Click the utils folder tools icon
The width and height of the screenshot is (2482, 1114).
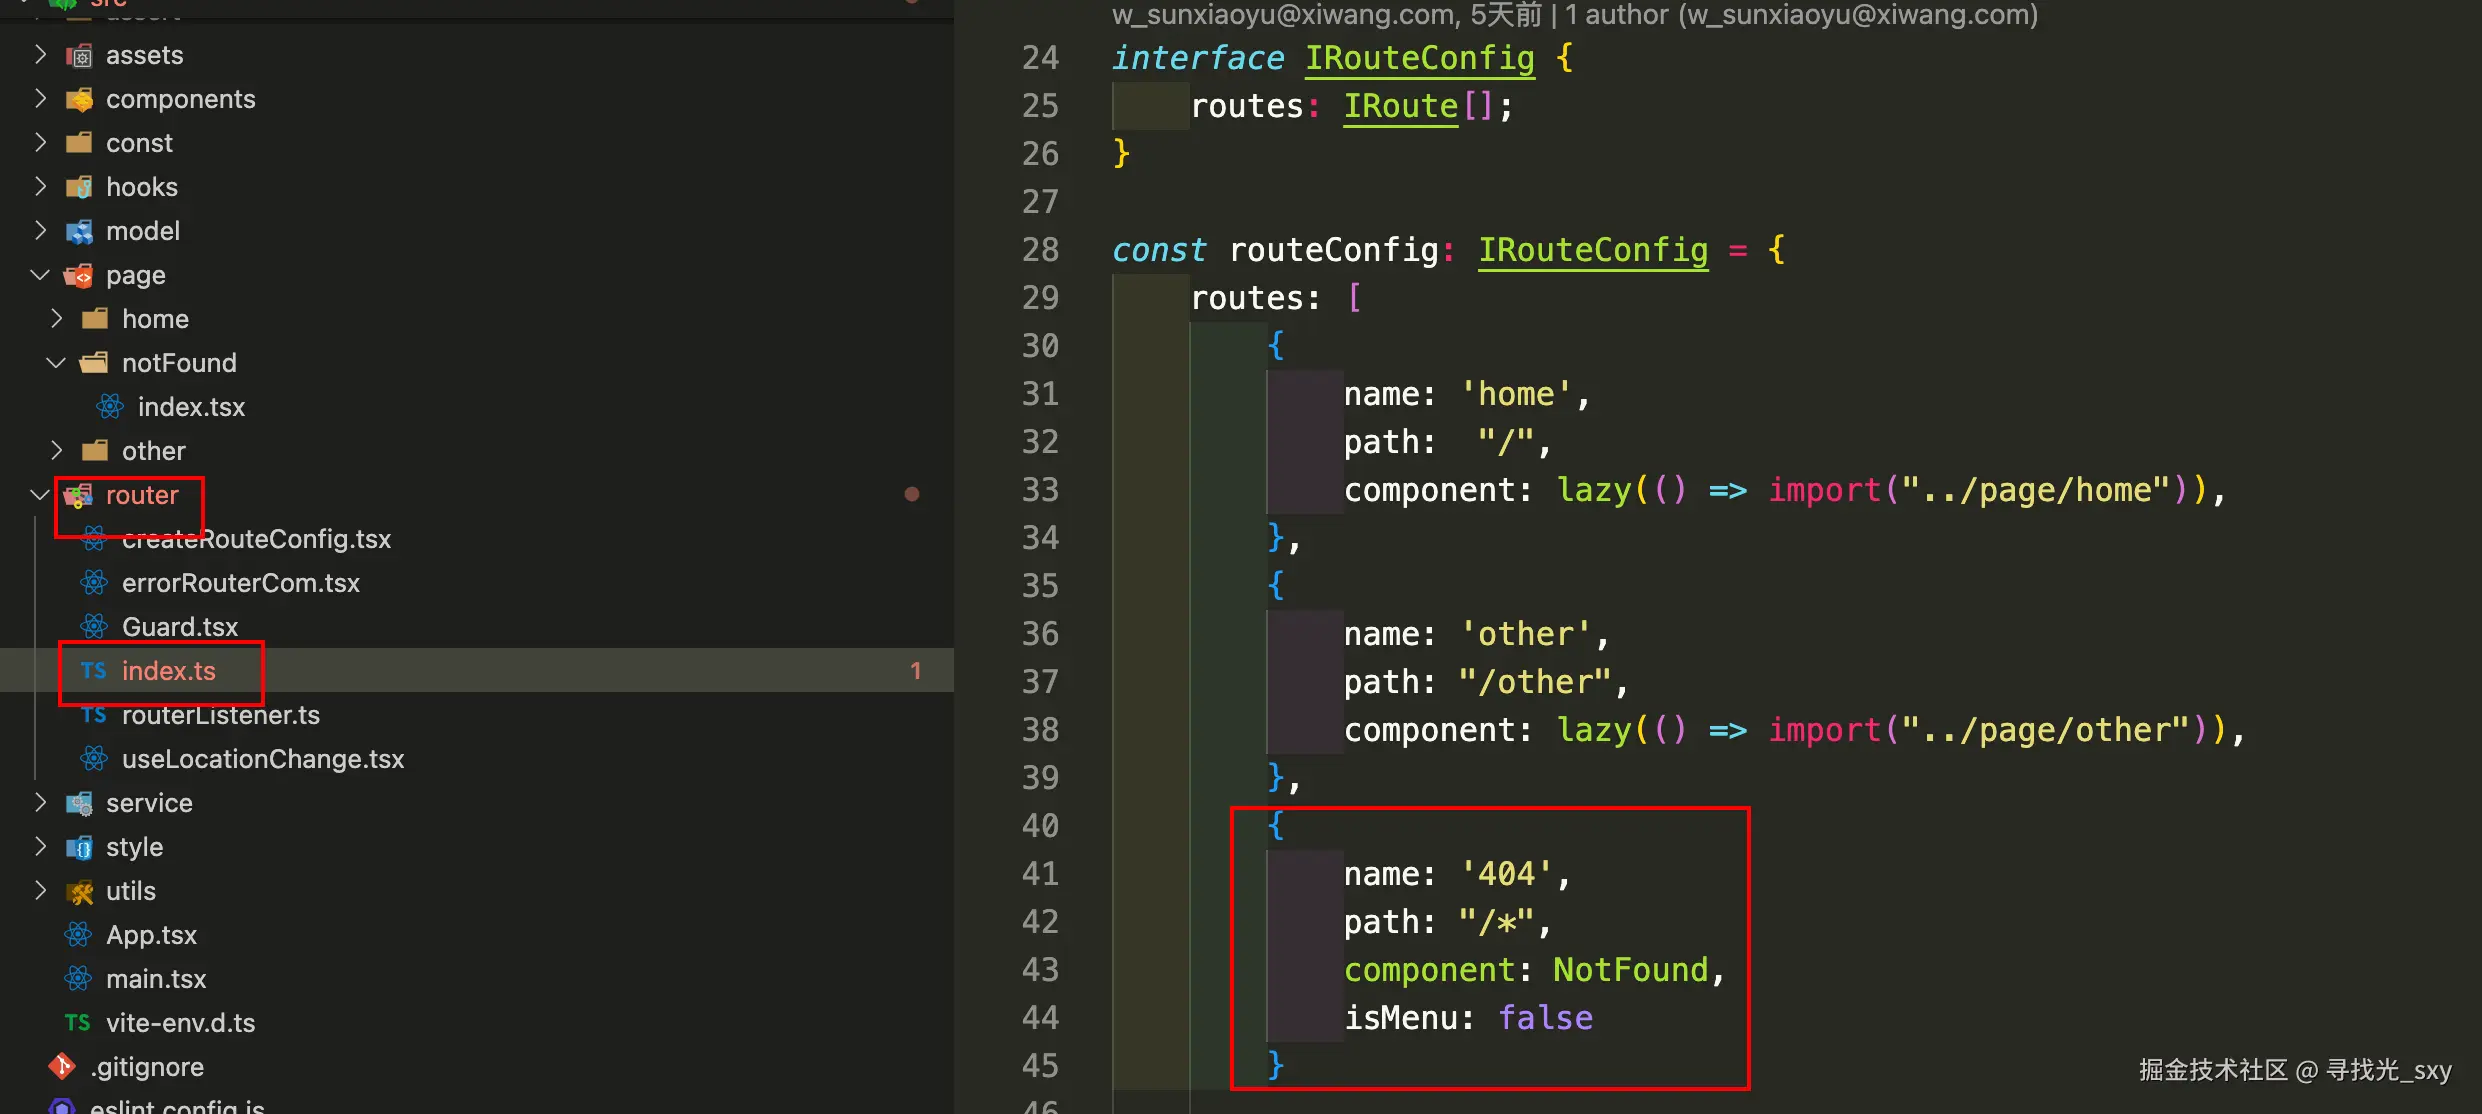click(79, 892)
